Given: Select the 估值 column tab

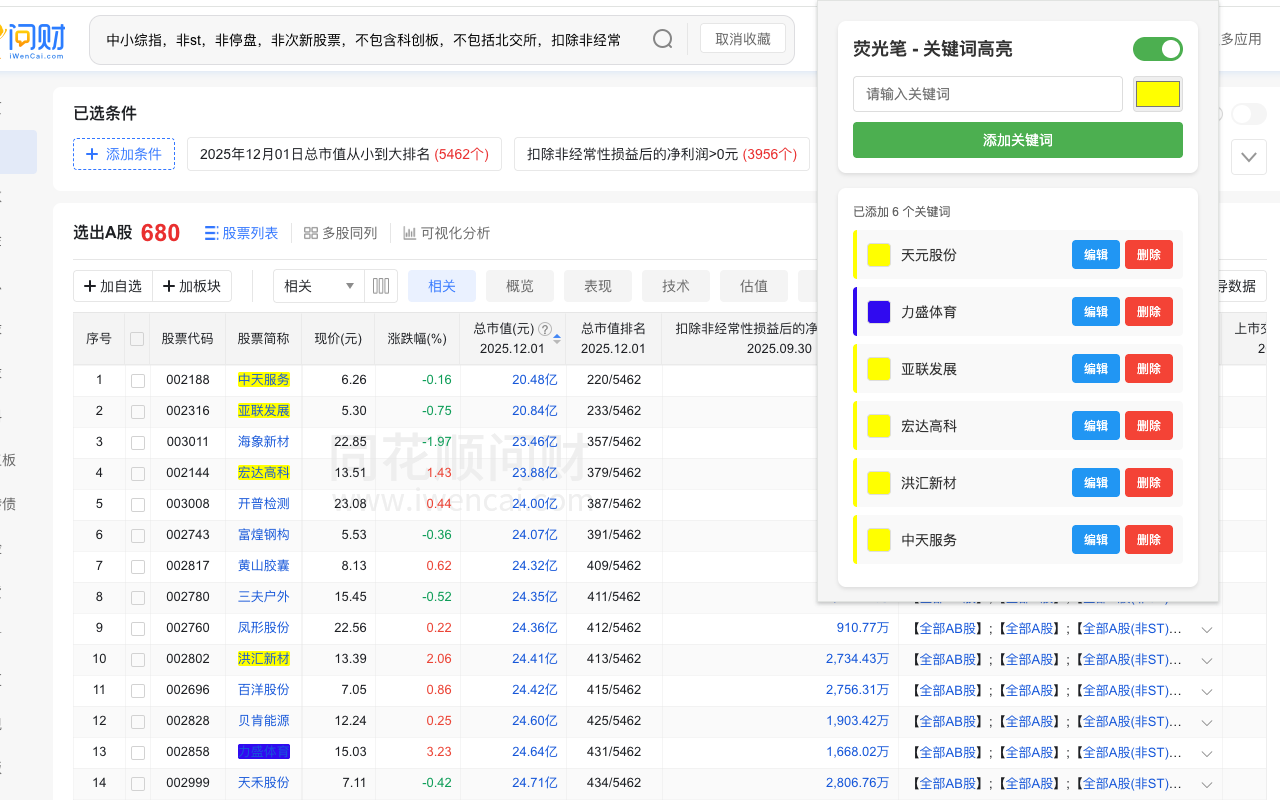Looking at the screenshot, I should (754, 286).
